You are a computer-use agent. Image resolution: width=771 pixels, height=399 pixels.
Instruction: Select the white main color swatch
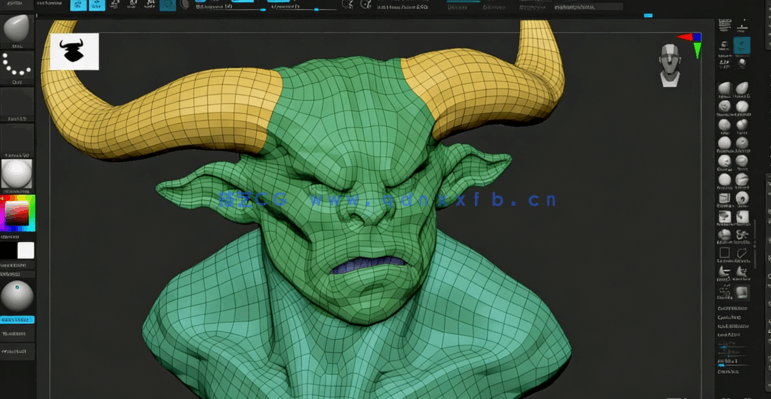point(26,250)
